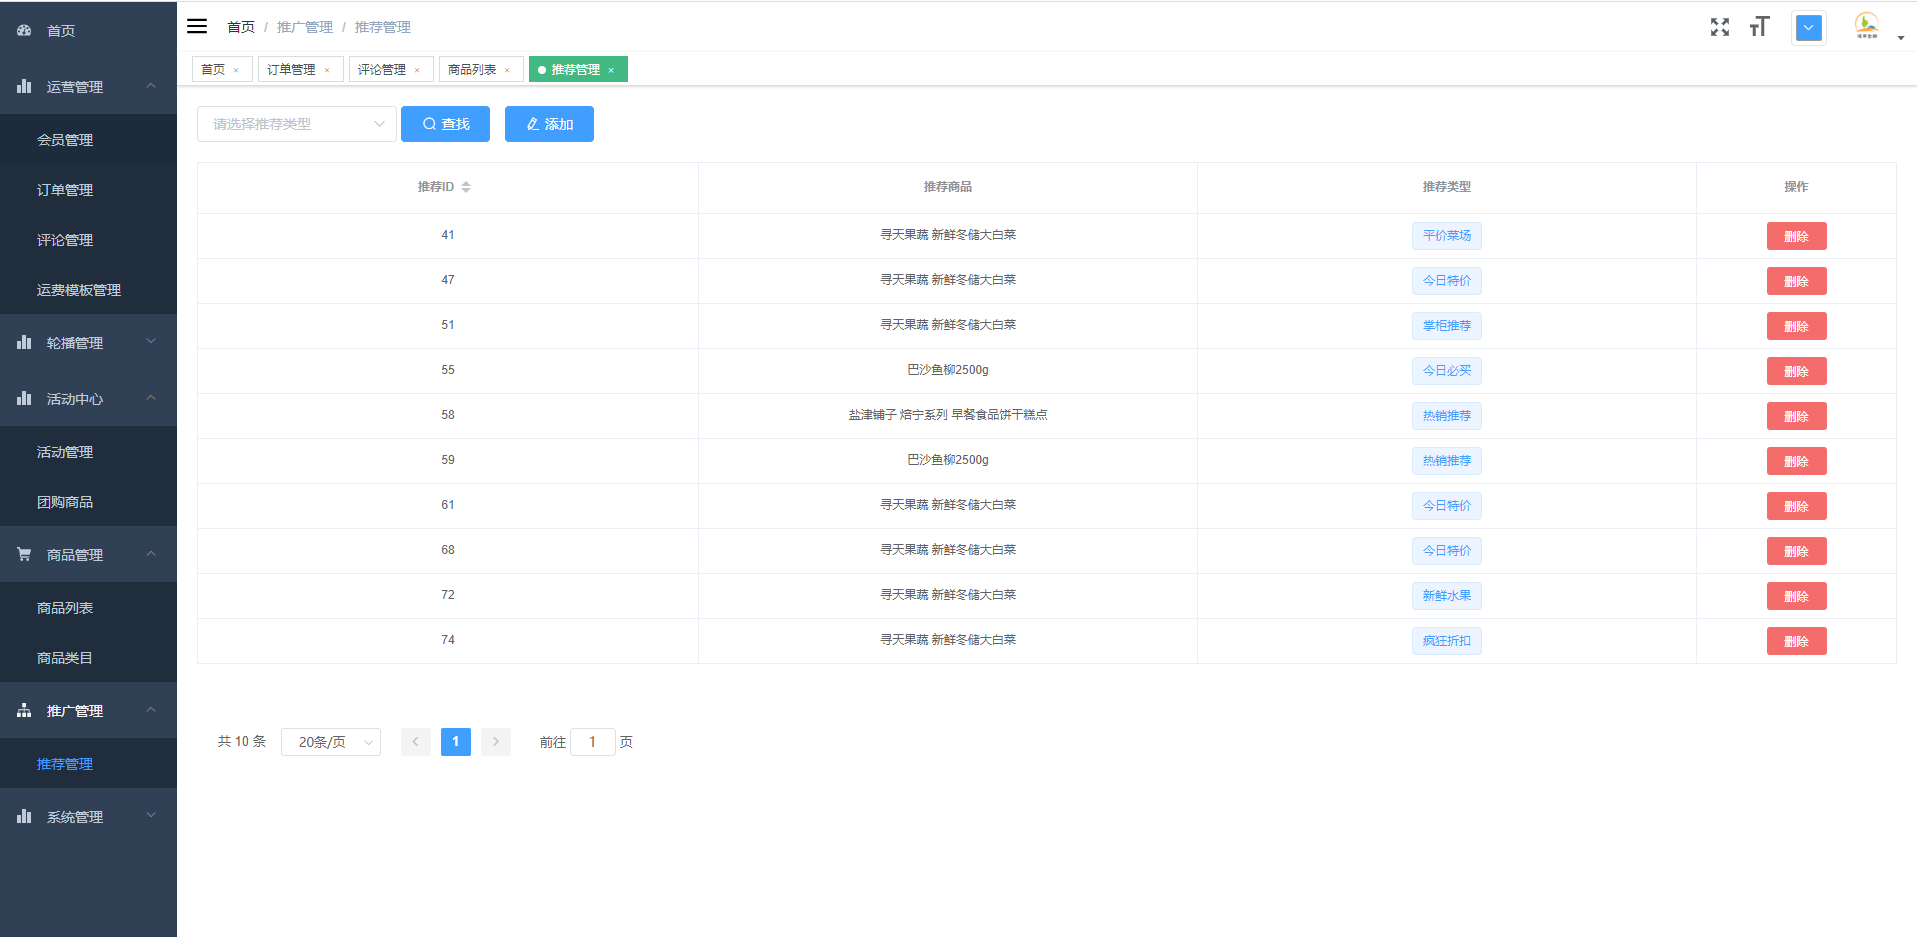Sort table by 推荐ID column arrows

point(466,187)
